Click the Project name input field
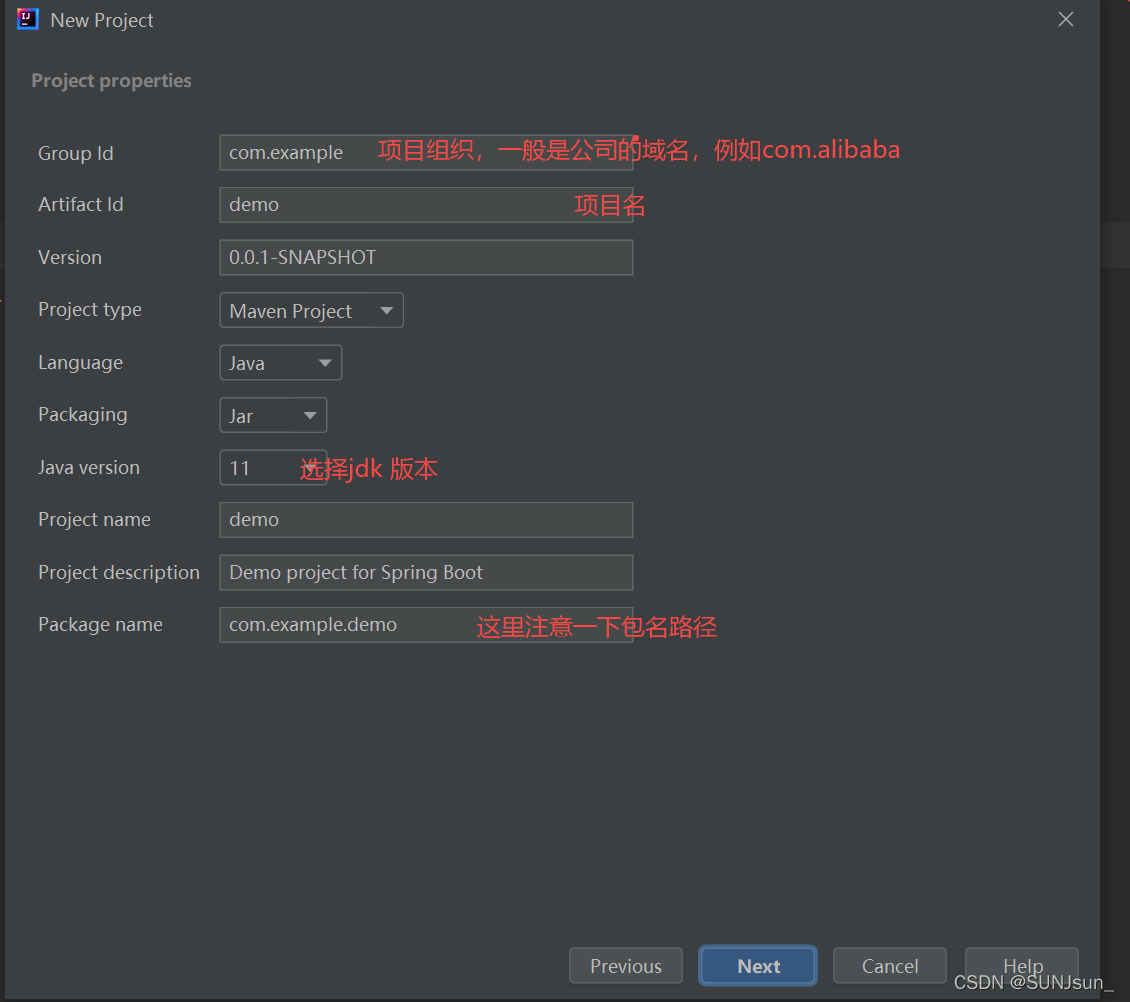The height and width of the screenshot is (1002, 1130). (426, 519)
